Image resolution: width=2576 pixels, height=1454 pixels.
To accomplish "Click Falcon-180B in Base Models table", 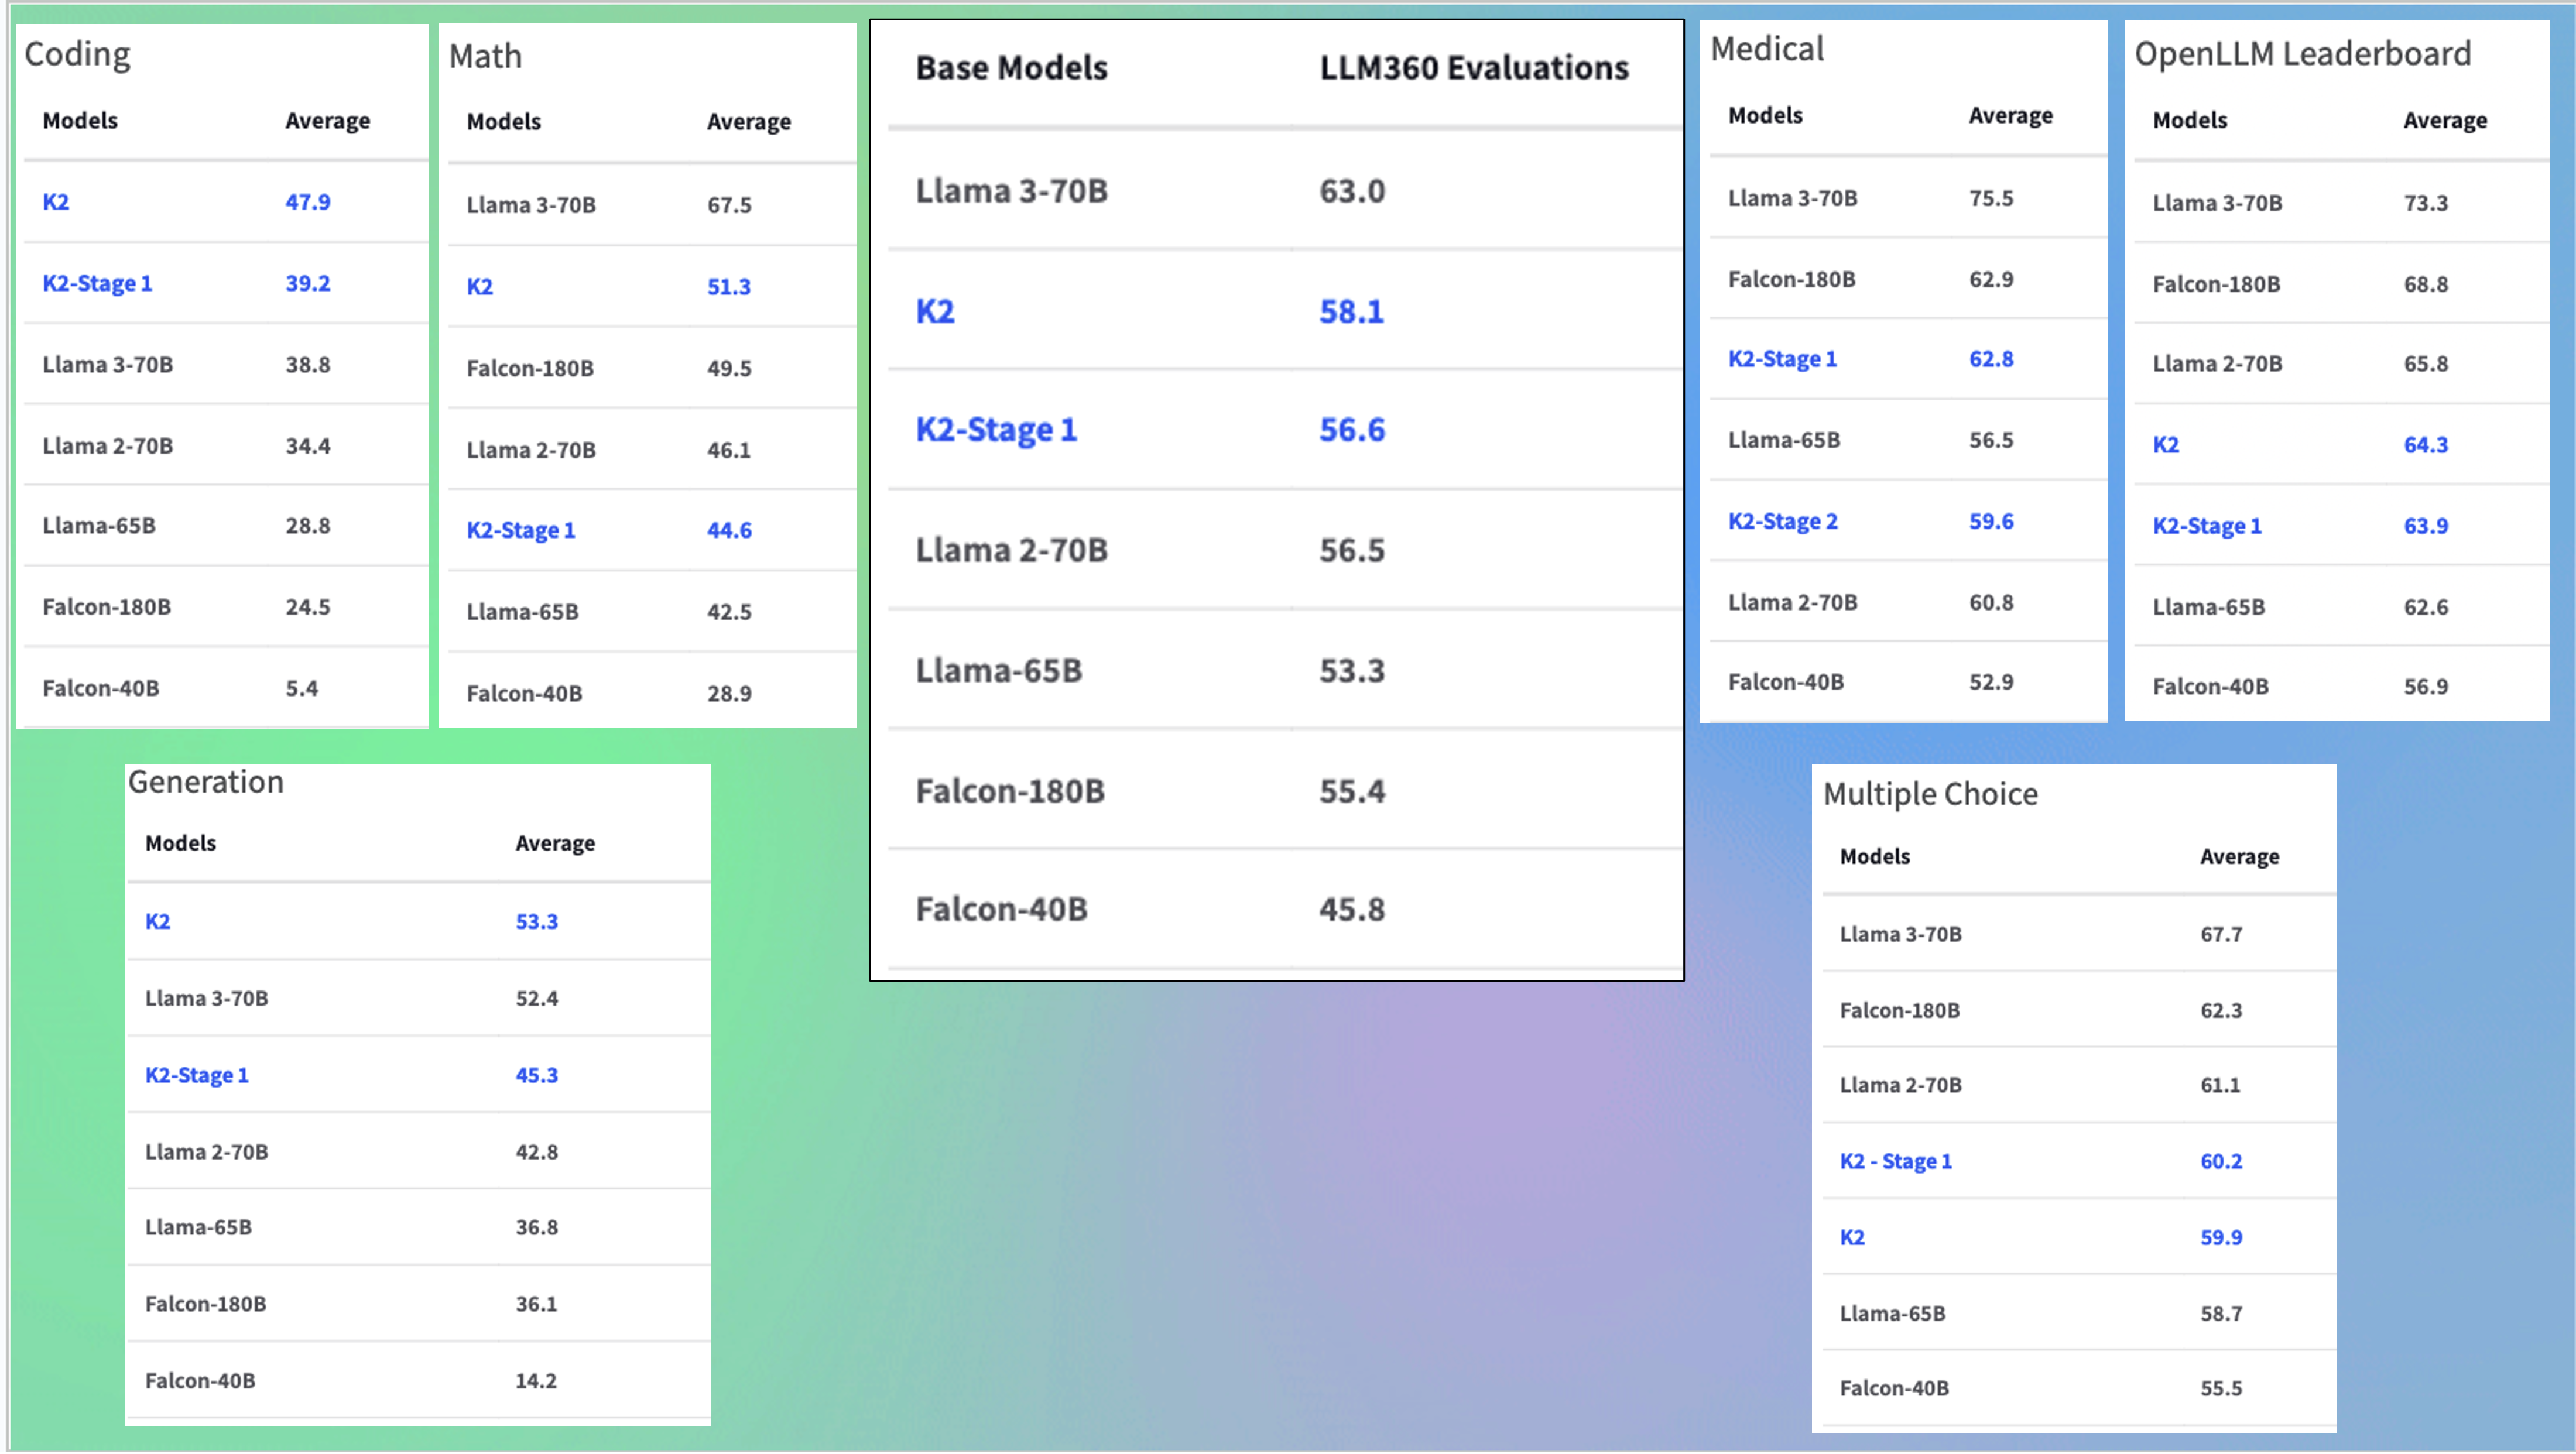I will (x=1010, y=791).
